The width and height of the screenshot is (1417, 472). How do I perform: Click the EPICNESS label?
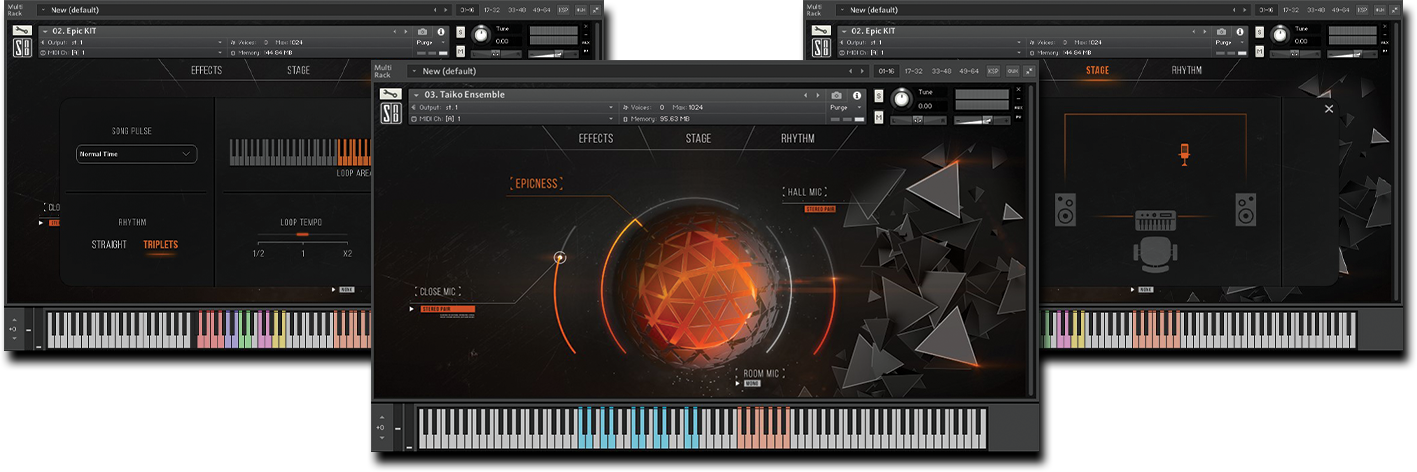(x=536, y=183)
